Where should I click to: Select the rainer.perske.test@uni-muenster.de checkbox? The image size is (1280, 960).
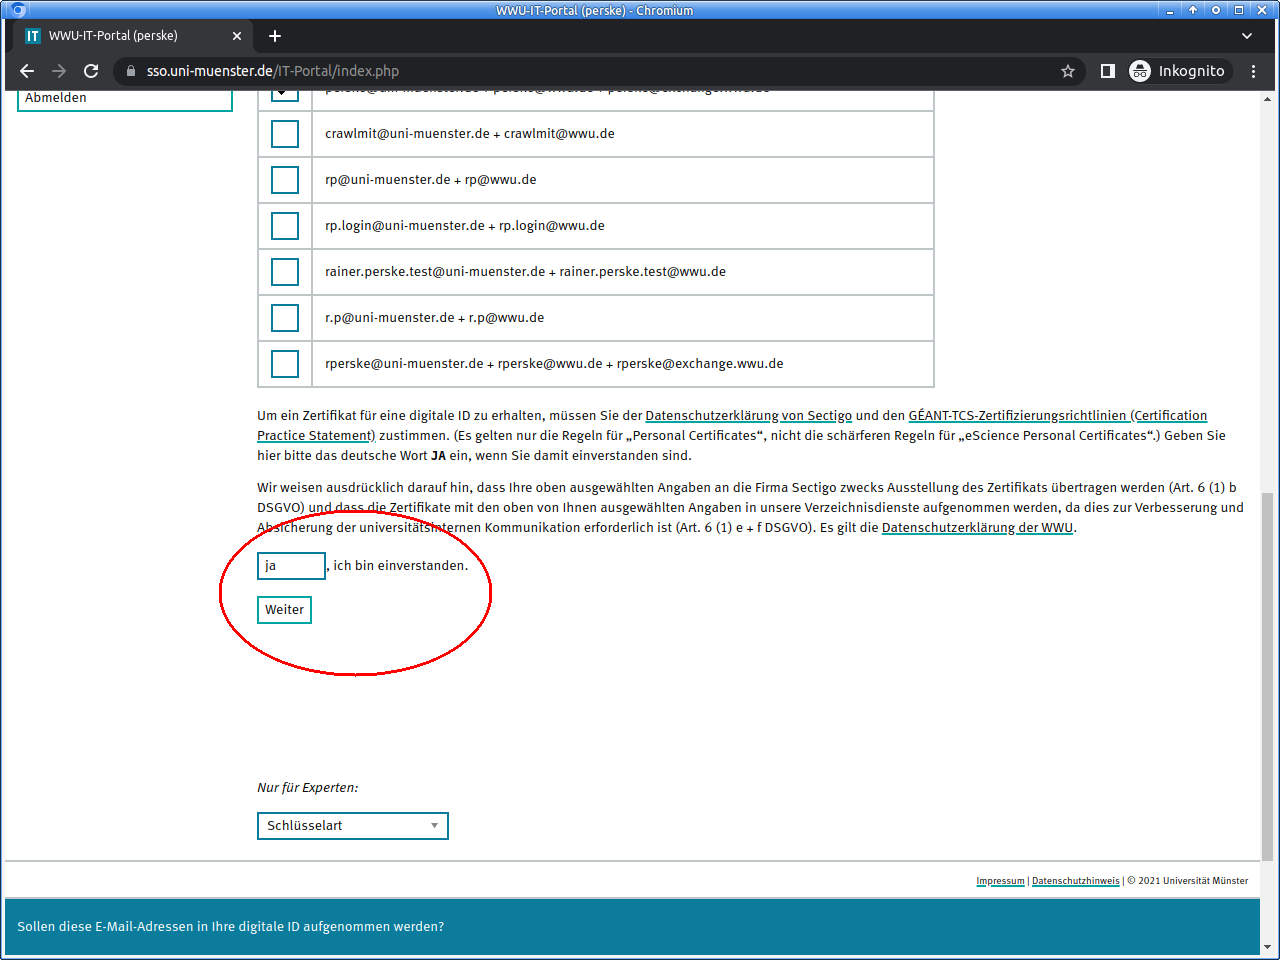[285, 272]
